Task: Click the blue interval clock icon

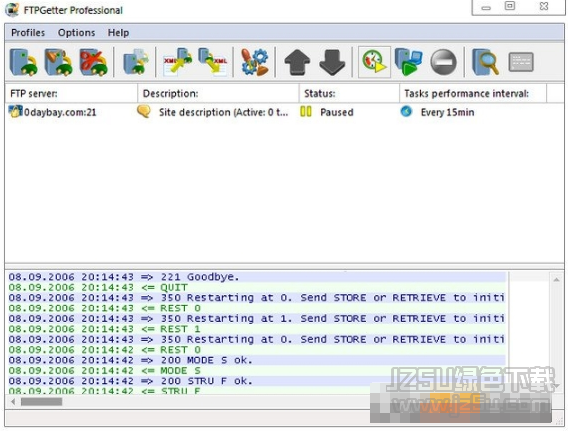Action: click(406, 111)
